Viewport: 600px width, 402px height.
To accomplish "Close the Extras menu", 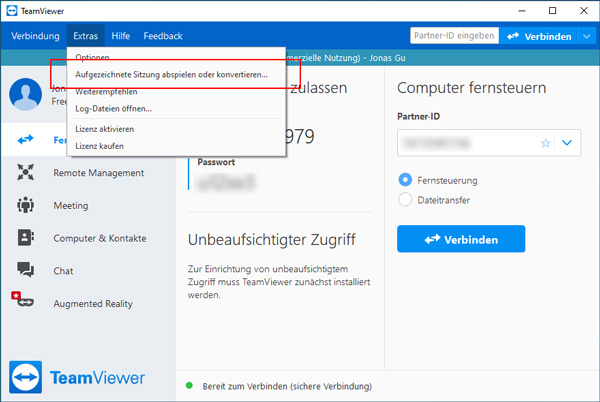I will (85, 36).
